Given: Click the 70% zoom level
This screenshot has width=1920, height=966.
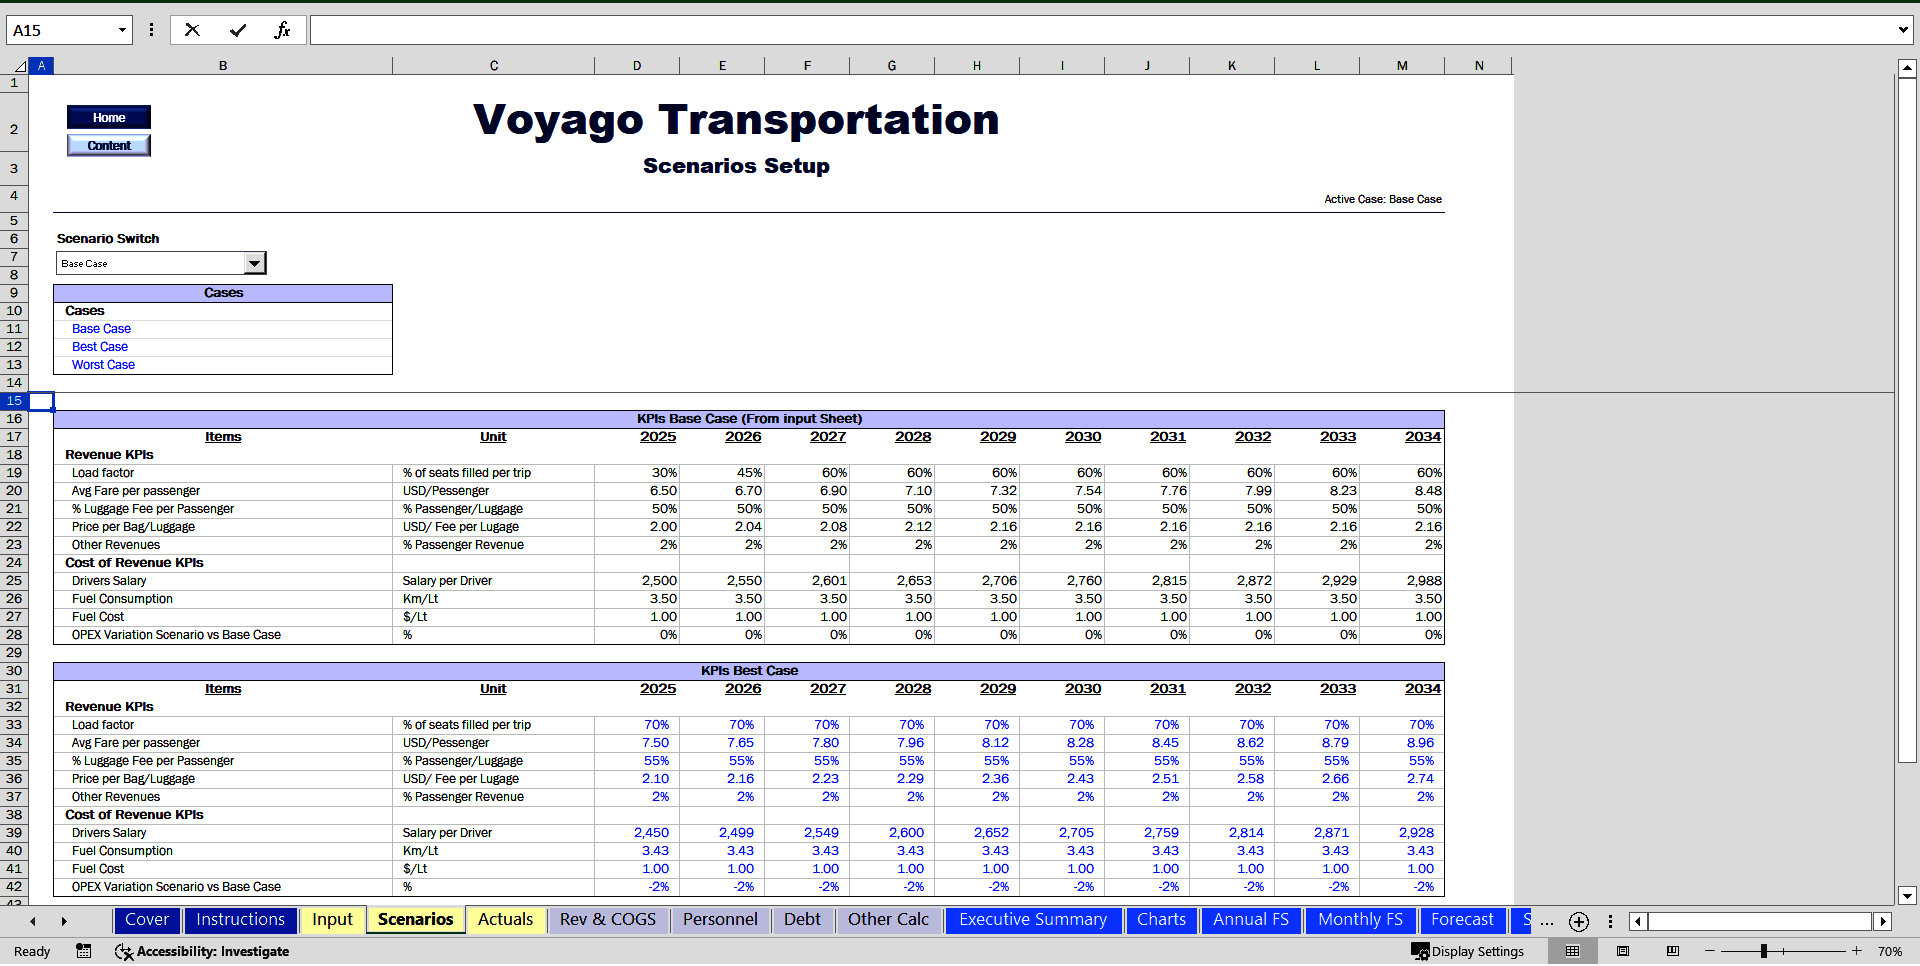Looking at the screenshot, I should pos(1890,951).
